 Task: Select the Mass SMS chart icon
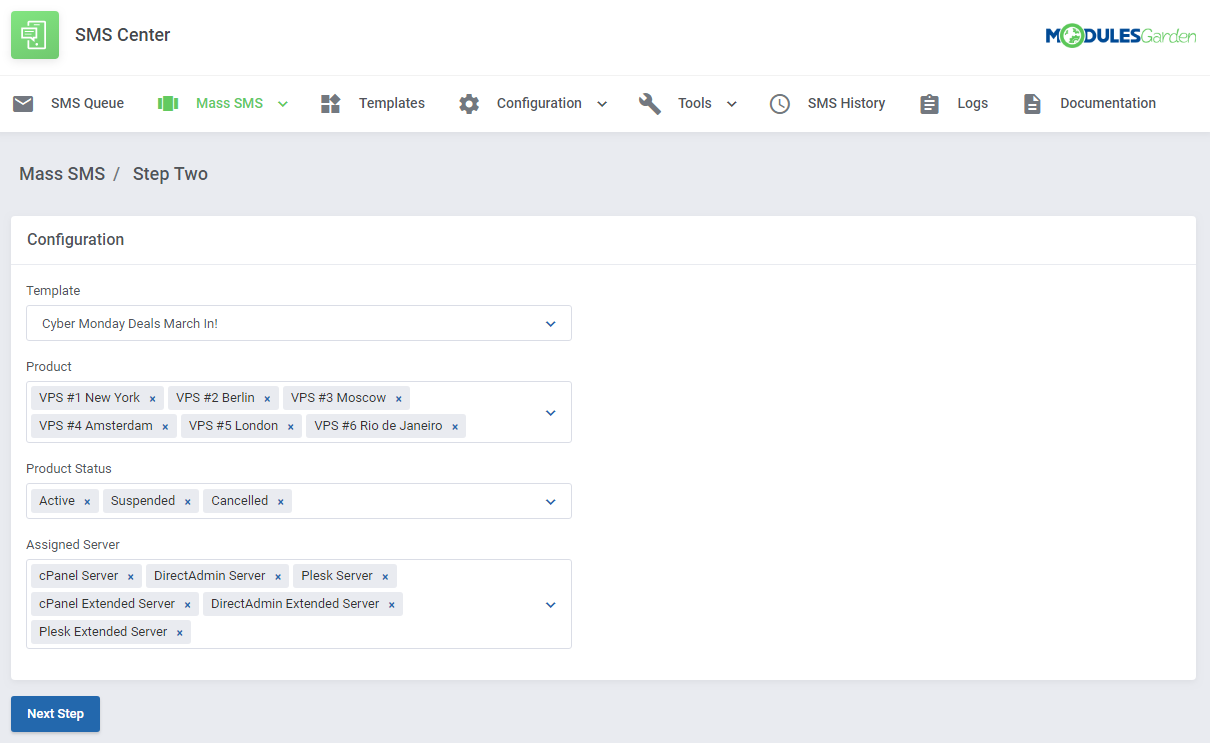pos(168,103)
